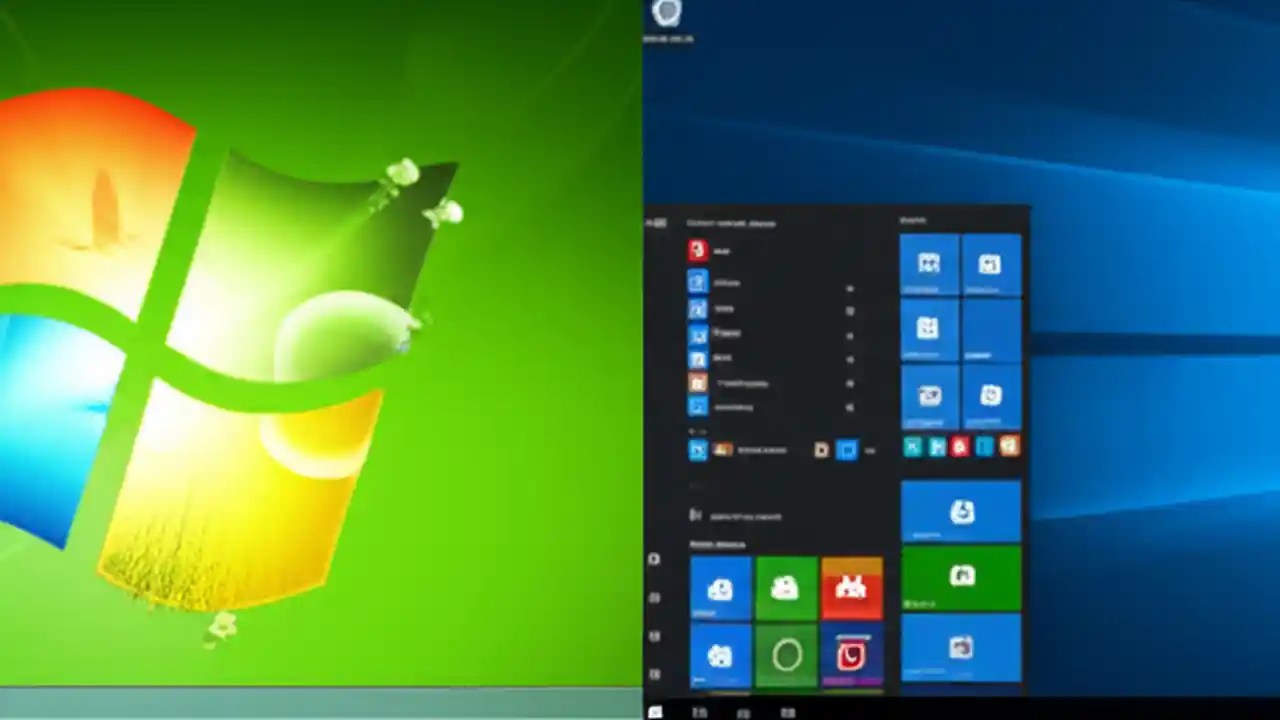Launch the blue OneDrive cloud tile
Image resolution: width=1280 pixels, height=720 pixels.
tap(720, 588)
